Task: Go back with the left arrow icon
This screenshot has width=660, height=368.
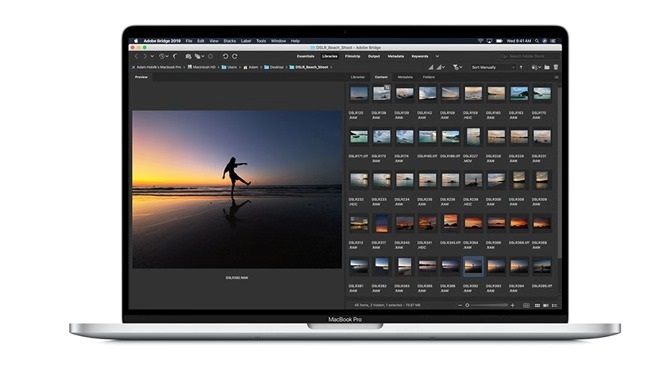Action: coord(136,56)
